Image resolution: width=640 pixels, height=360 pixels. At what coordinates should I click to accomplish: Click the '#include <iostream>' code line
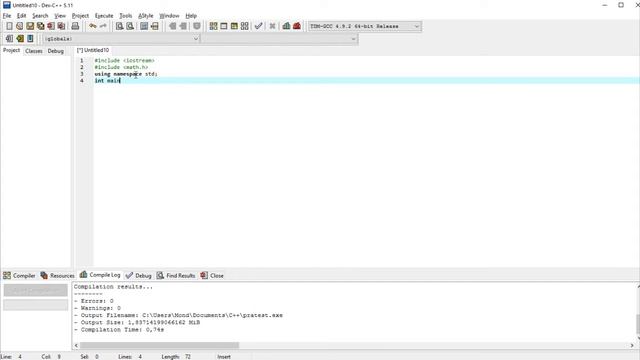pos(124,60)
